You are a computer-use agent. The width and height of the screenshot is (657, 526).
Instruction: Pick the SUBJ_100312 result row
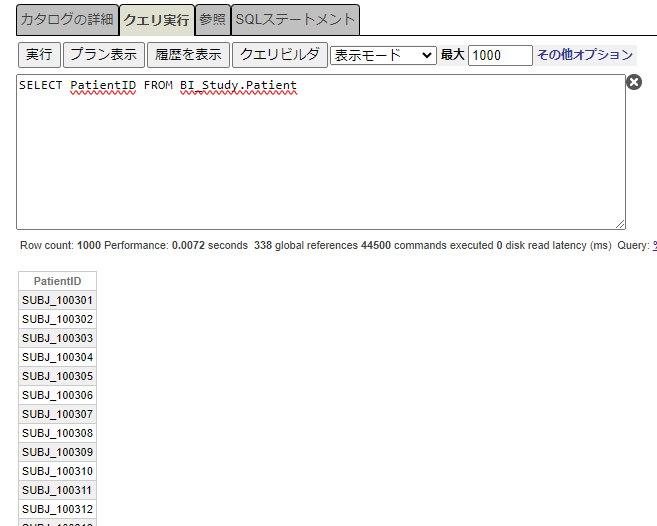click(57, 509)
